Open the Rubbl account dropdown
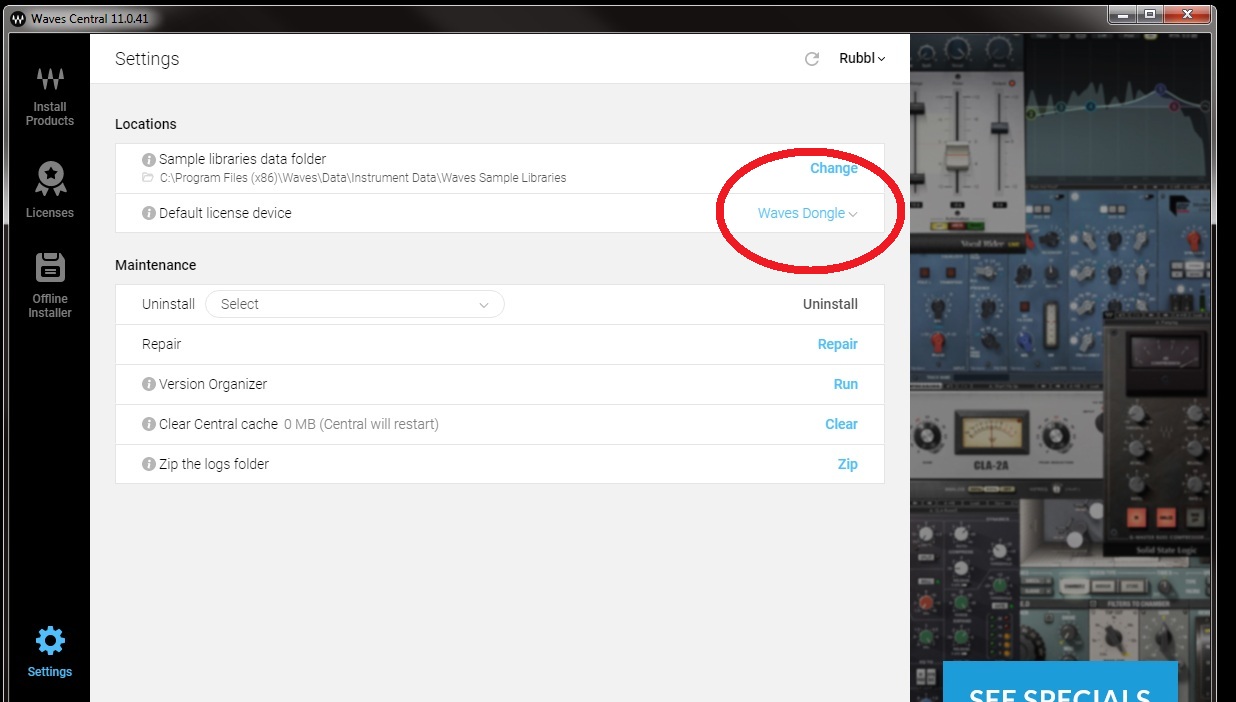 pyautogui.click(x=862, y=59)
